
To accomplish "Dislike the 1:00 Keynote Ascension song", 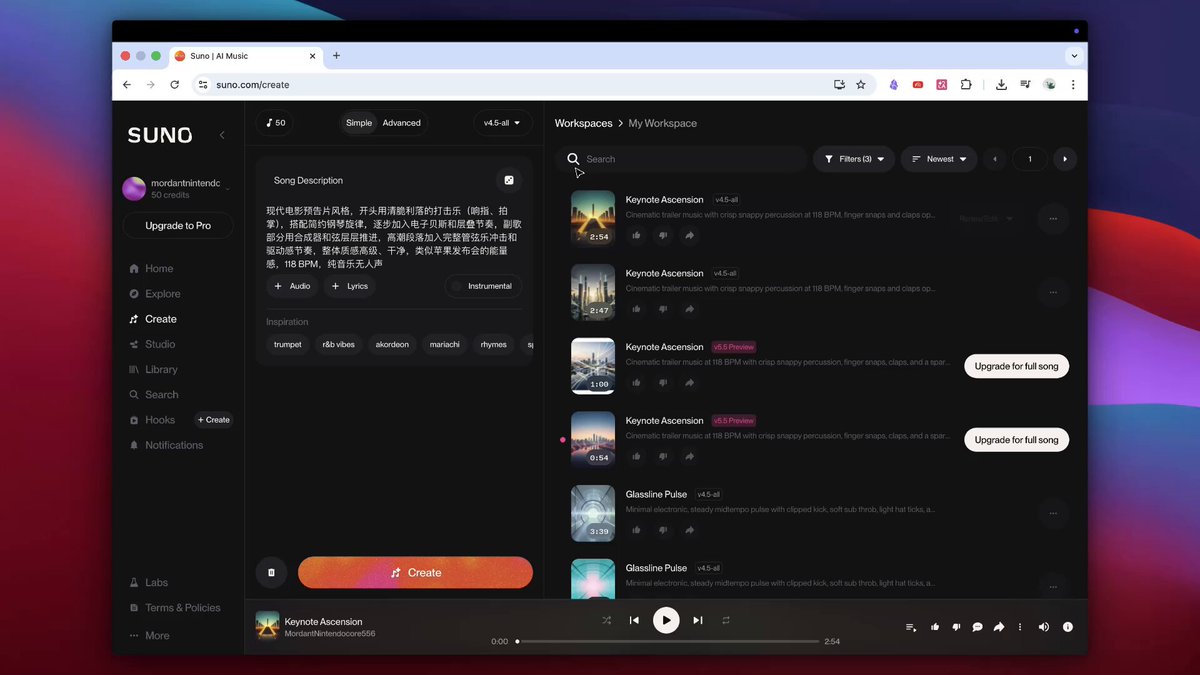I will tap(663, 383).
